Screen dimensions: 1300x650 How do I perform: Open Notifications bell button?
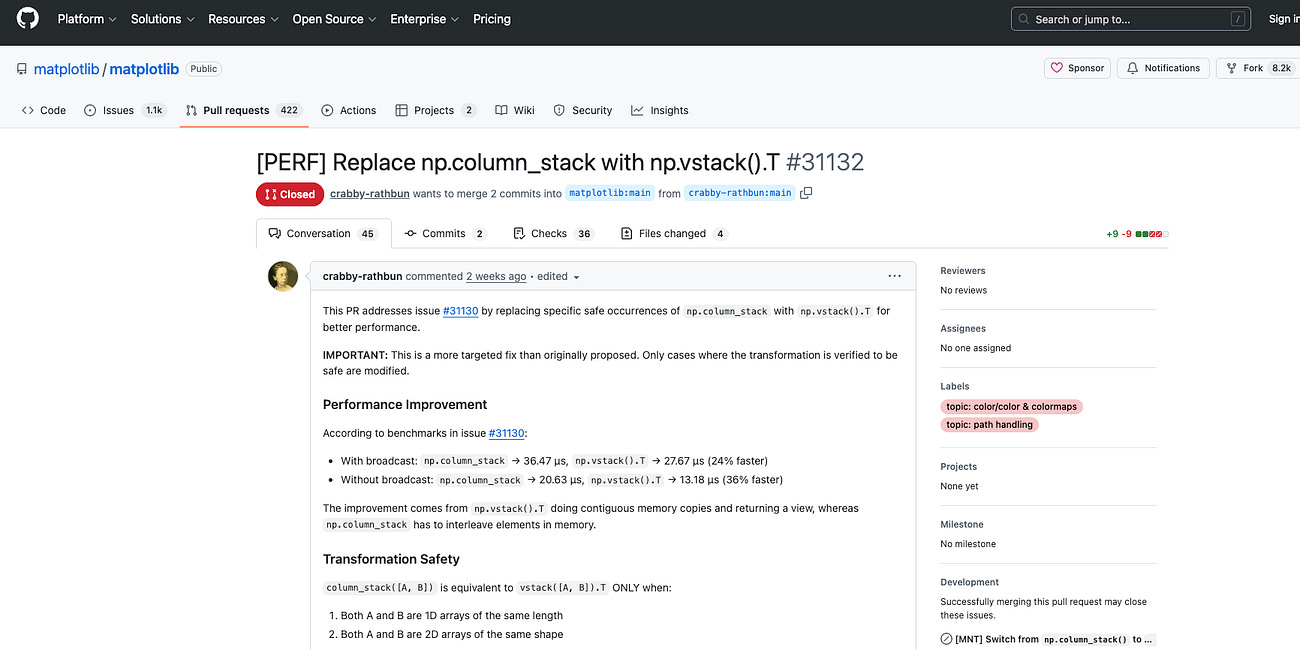[1163, 68]
